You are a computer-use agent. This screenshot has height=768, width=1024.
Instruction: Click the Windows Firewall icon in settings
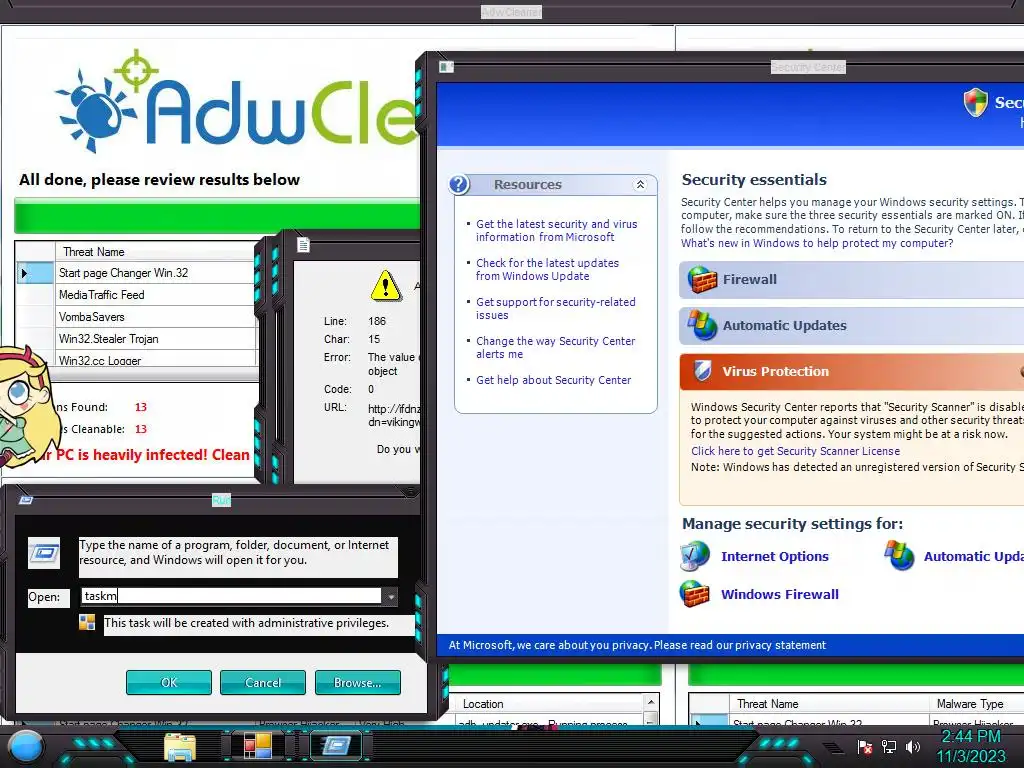[x=695, y=594]
